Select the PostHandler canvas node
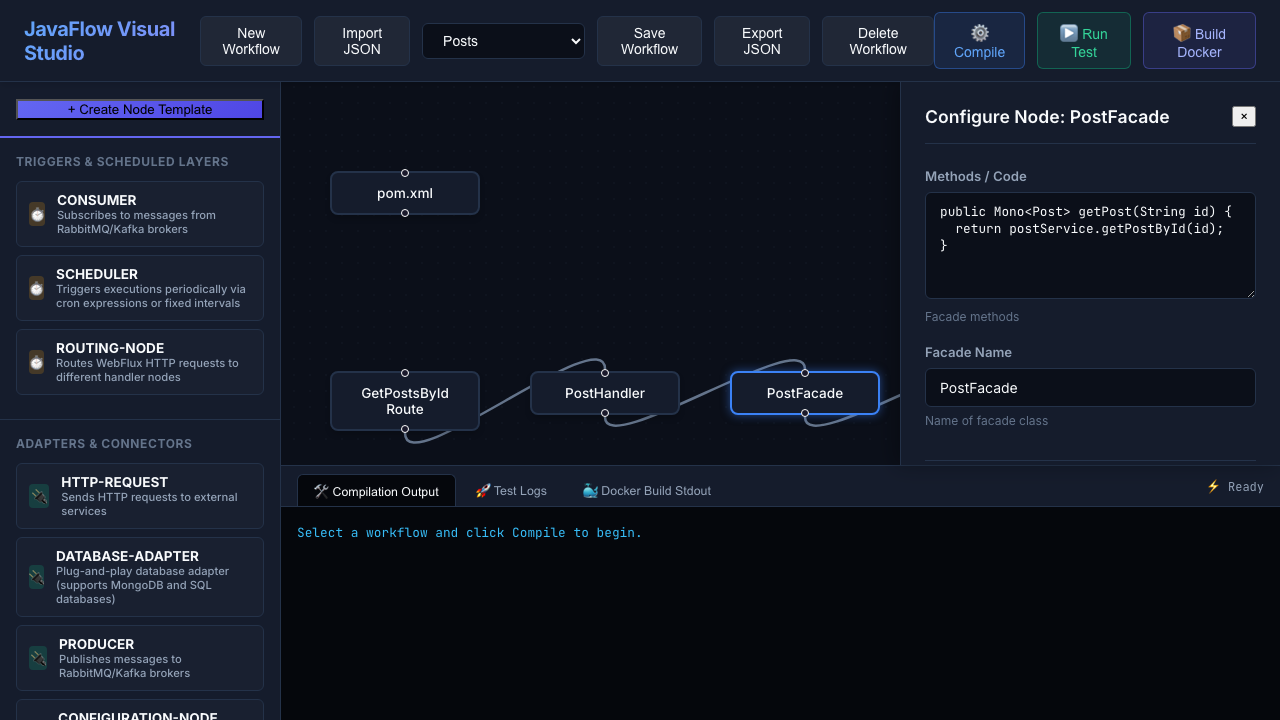Viewport: 1280px width, 720px height. [605, 393]
